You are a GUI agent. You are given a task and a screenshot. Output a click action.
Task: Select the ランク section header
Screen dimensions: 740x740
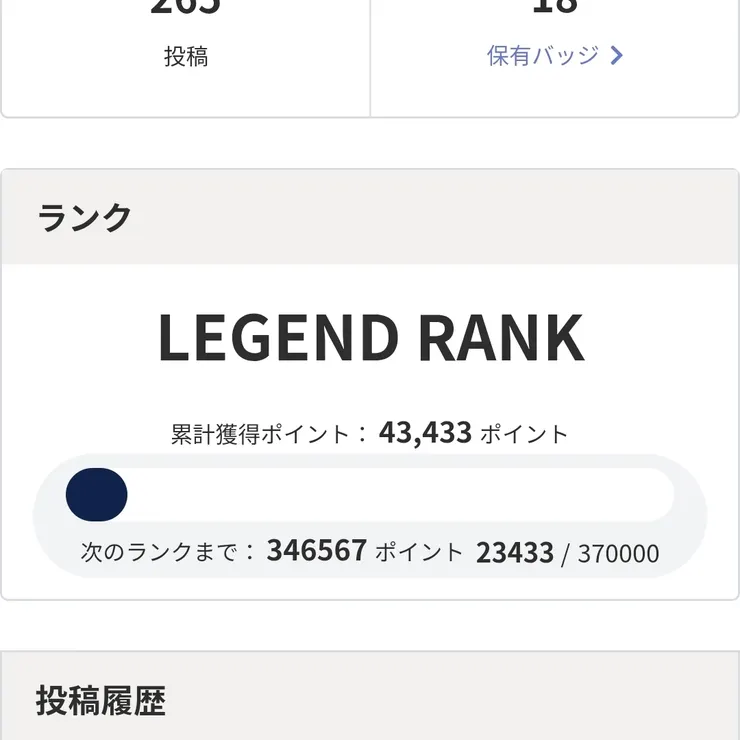(x=85, y=217)
